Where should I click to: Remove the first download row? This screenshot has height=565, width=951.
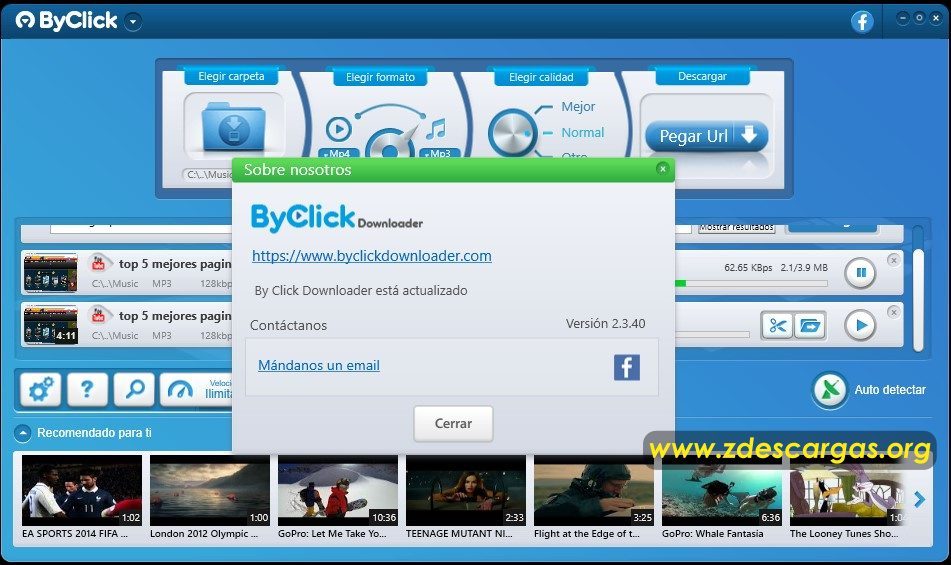pyautogui.click(x=893, y=260)
